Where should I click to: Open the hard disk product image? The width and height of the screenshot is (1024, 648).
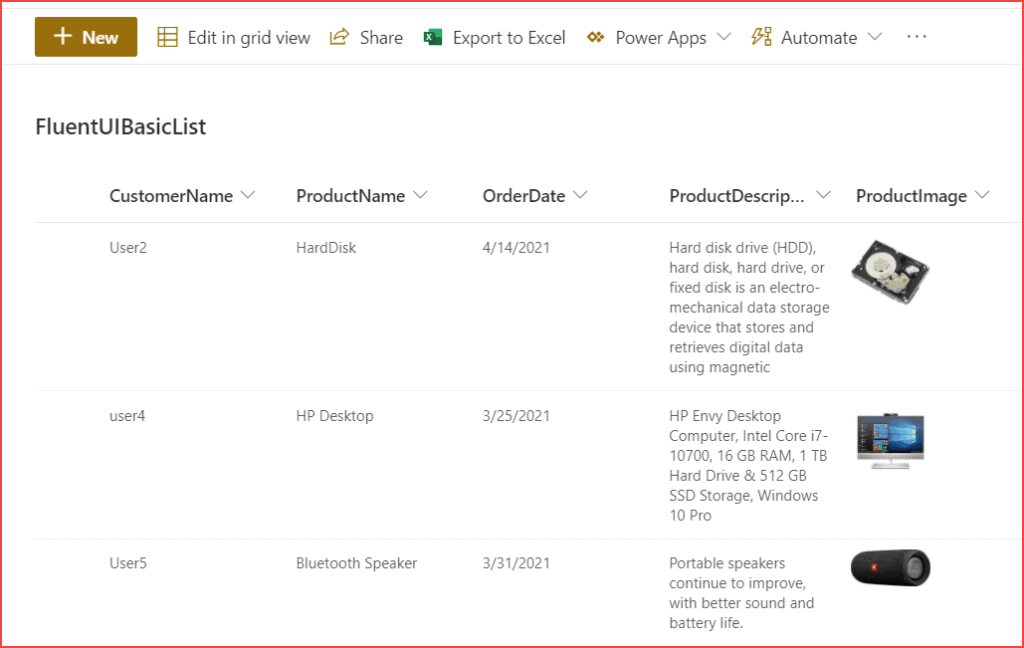tap(890, 272)
